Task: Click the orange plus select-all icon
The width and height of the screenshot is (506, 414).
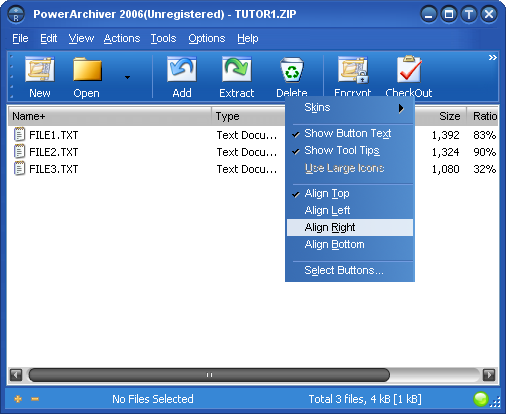Action: (18, 399)
